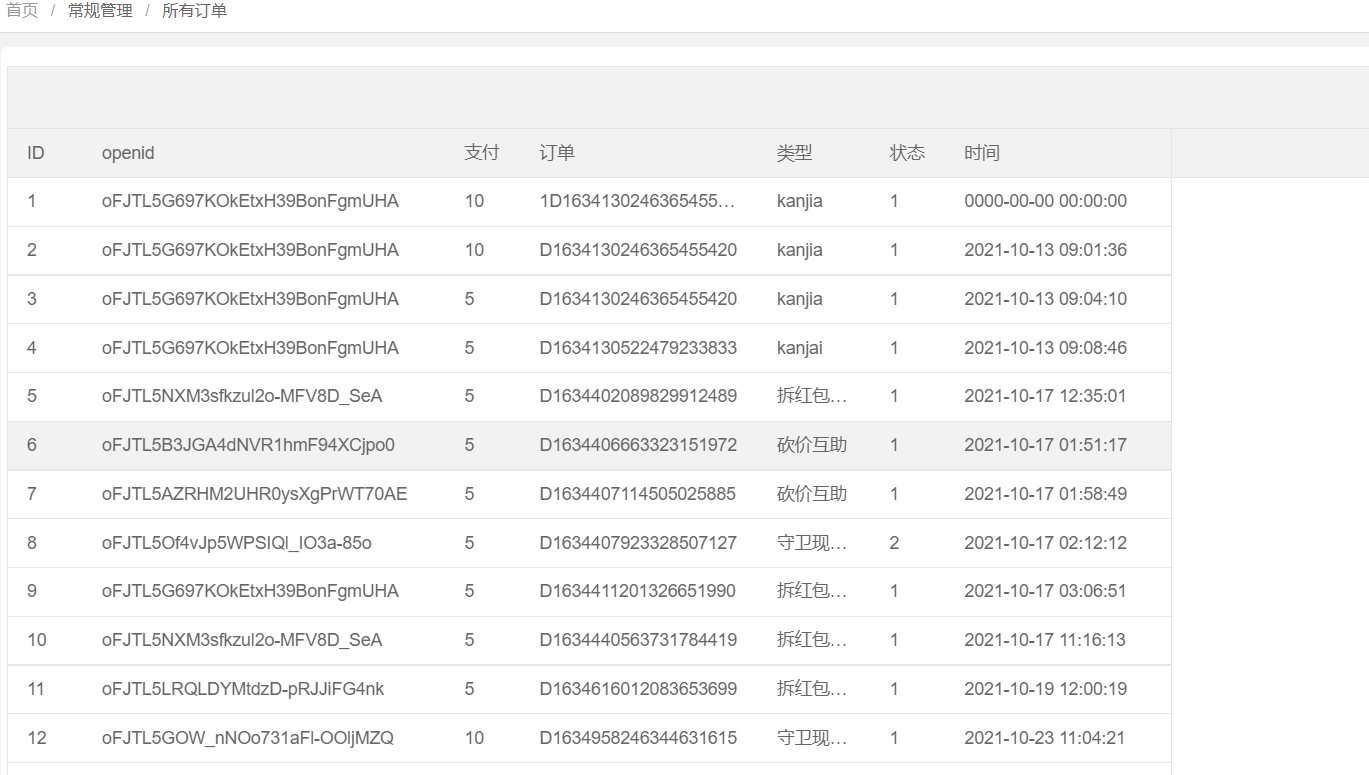Click the 状态 column header

click(x=907, y=153)
